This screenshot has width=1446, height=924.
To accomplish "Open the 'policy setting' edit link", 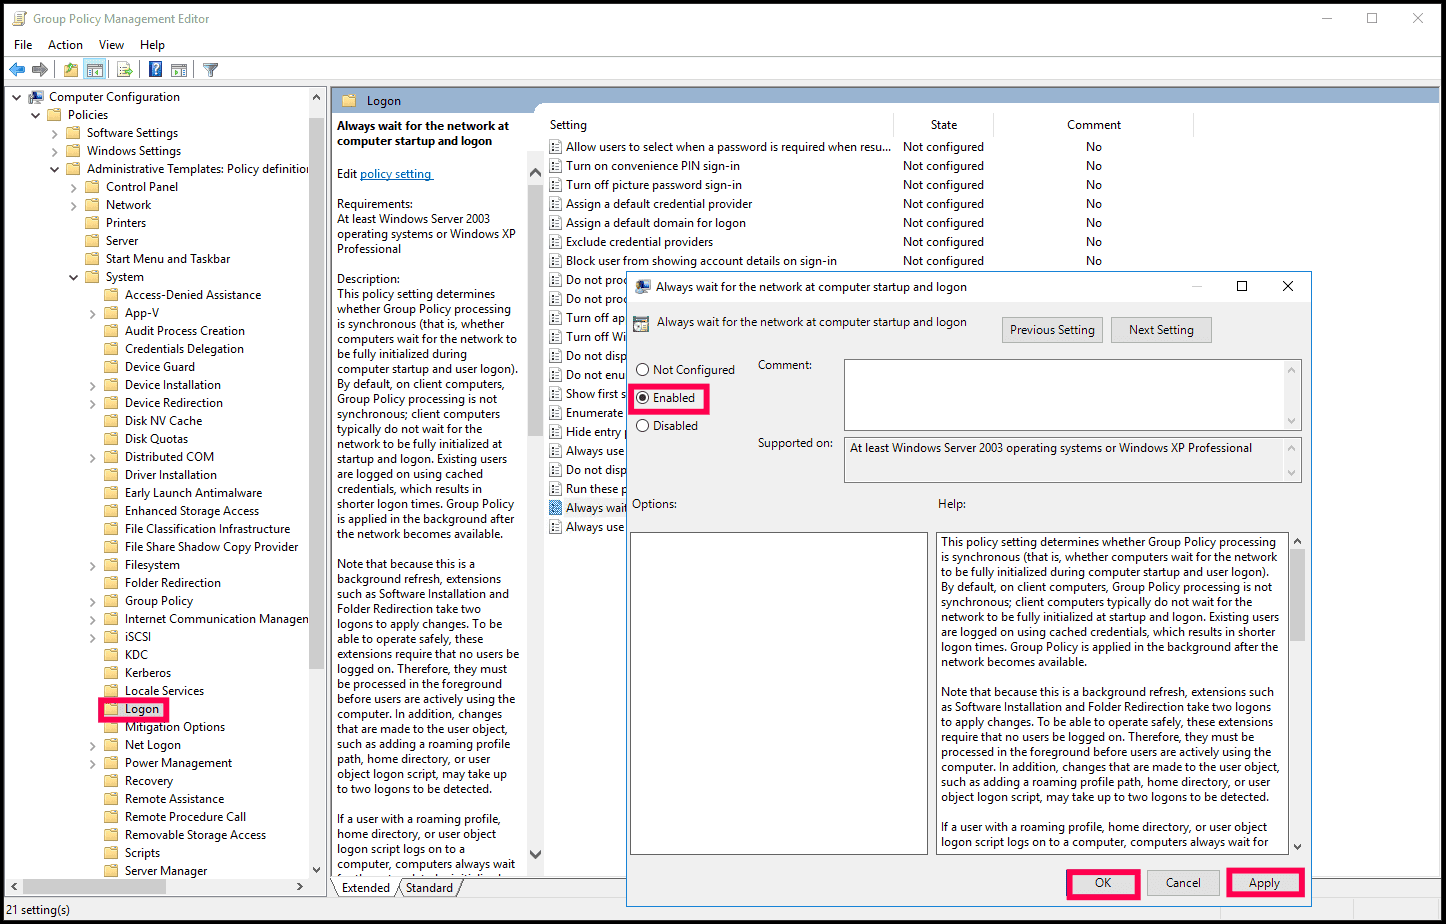I will pos(396,174).
